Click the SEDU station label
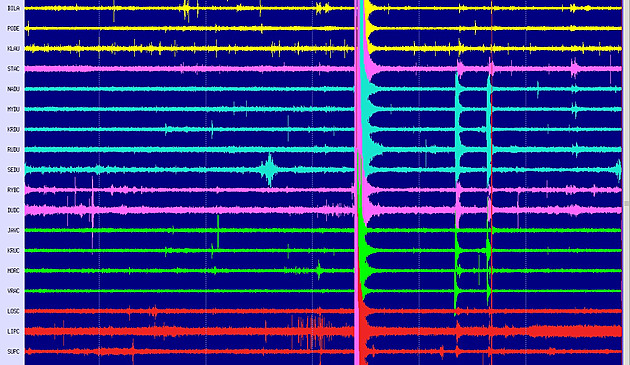The height and width of the screenshot is (365, 630). click(13, 170)
